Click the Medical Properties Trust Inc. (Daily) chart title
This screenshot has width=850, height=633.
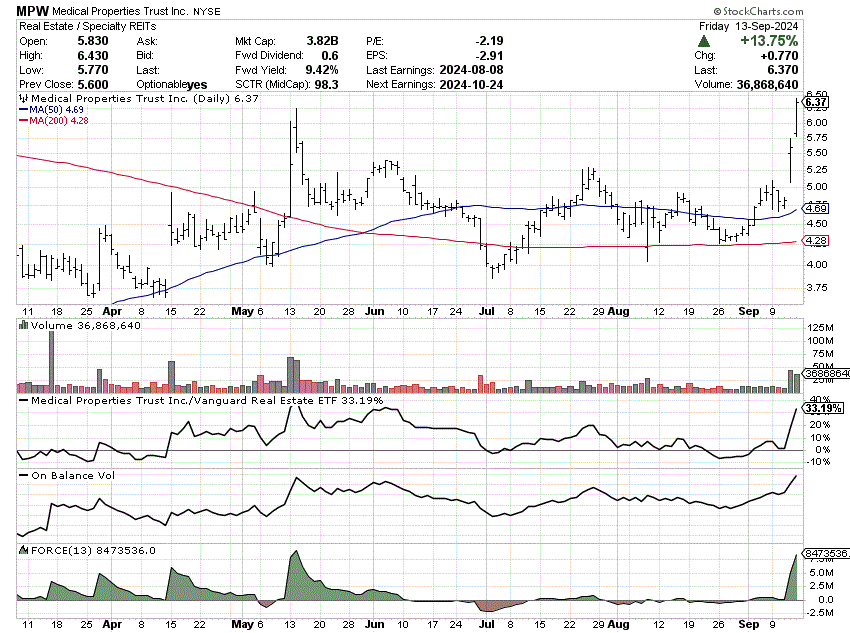pos(145,98)
